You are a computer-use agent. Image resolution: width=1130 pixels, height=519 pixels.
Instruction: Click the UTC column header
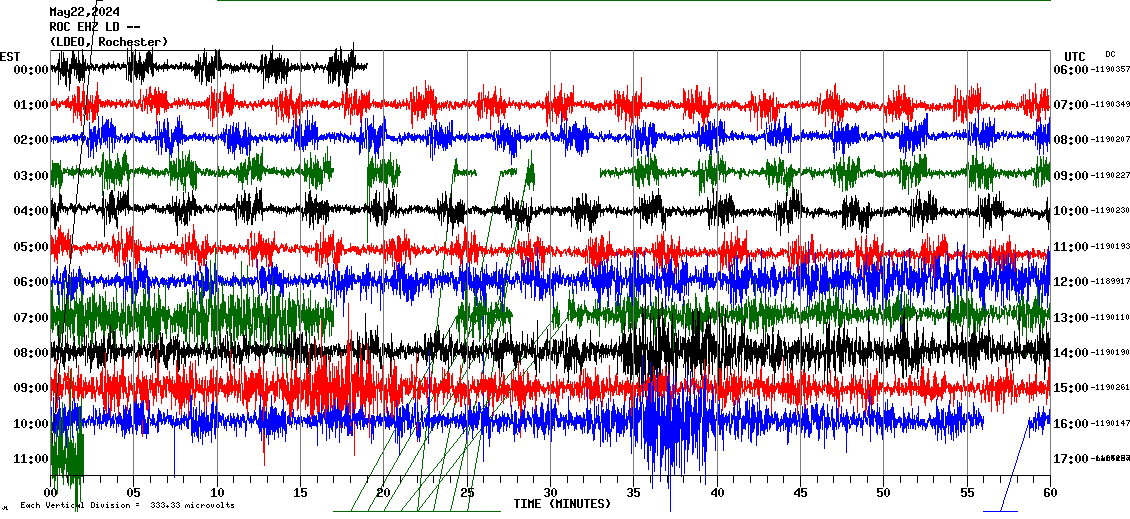click(x=1074, y=56)
